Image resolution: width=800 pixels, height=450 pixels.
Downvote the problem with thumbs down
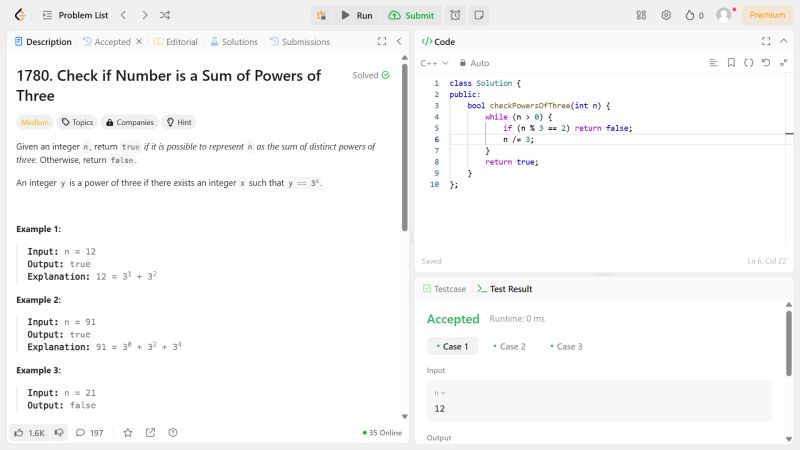click(59, 433)
